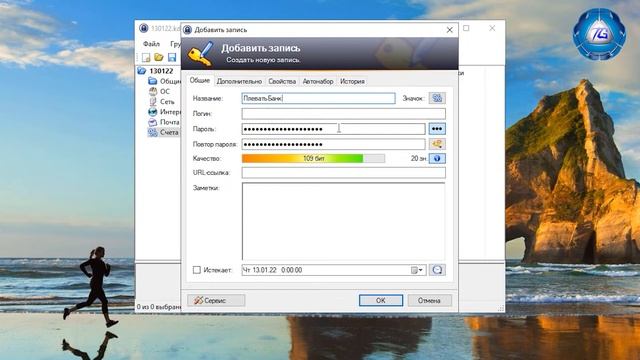Switch to the Автонабор tab
The height and width of the screenshot is (360, 640).
[318, 81]
